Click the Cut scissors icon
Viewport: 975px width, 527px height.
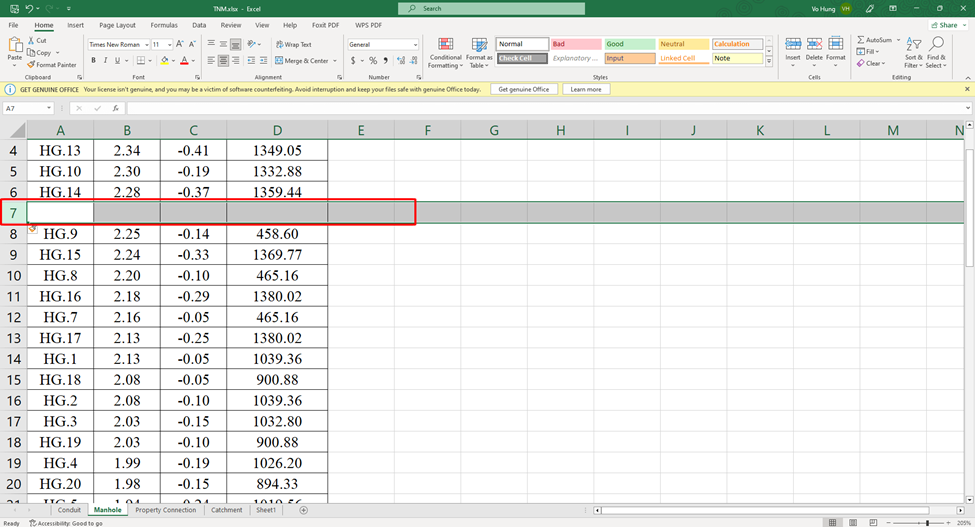[32, 41]
